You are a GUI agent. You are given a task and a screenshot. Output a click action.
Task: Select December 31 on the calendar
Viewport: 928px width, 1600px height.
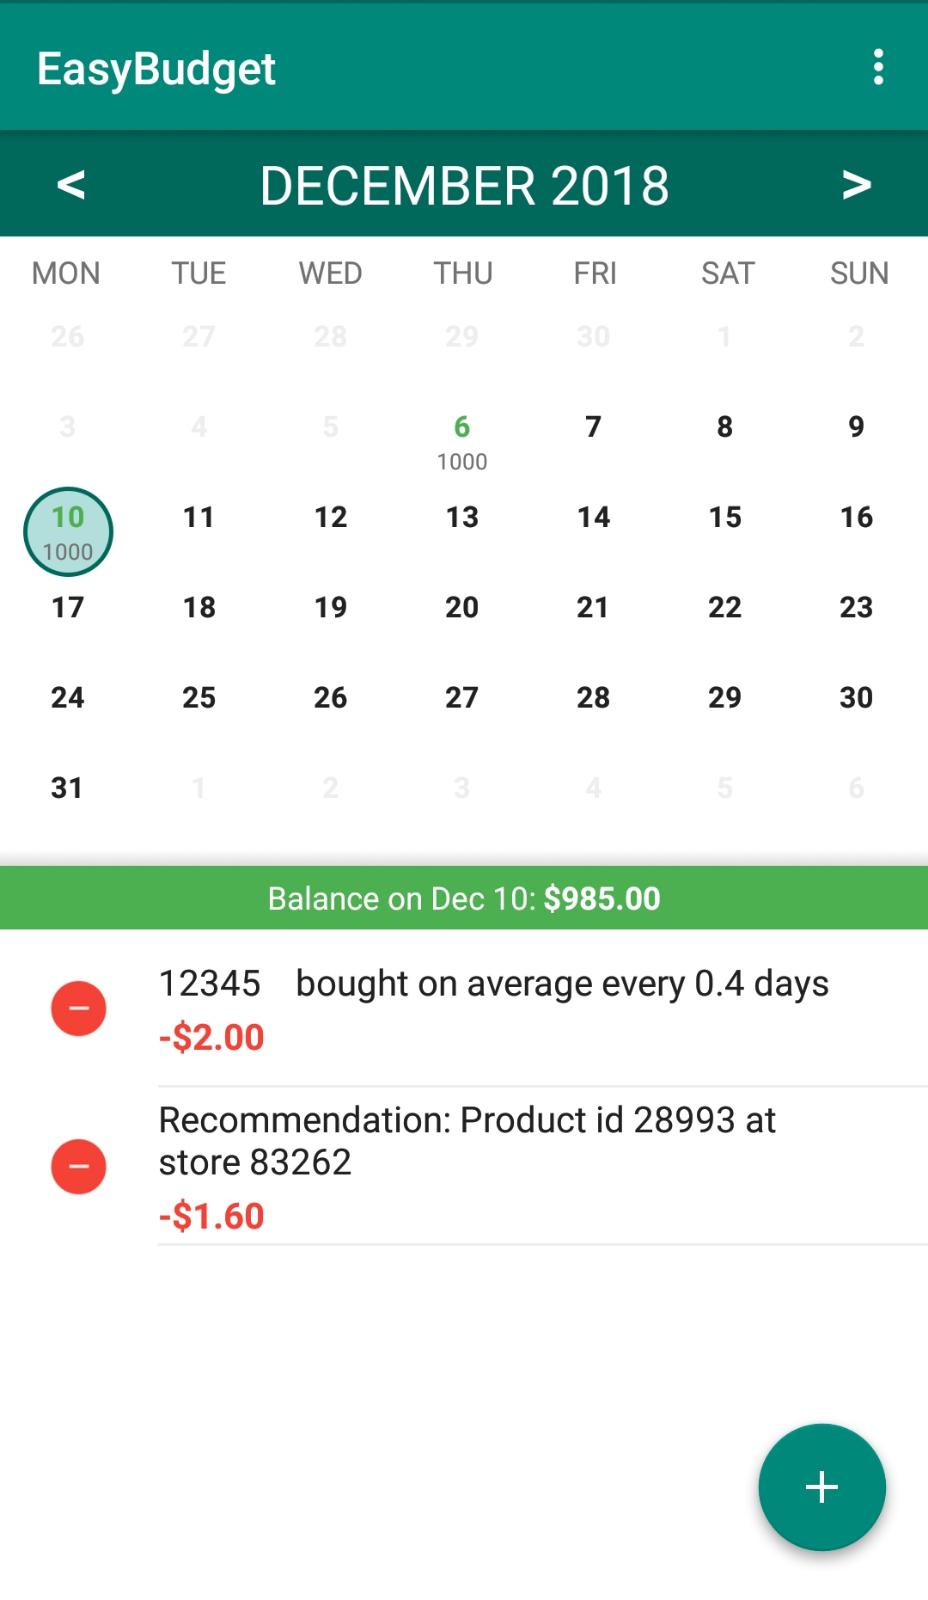tap(67, 788)
